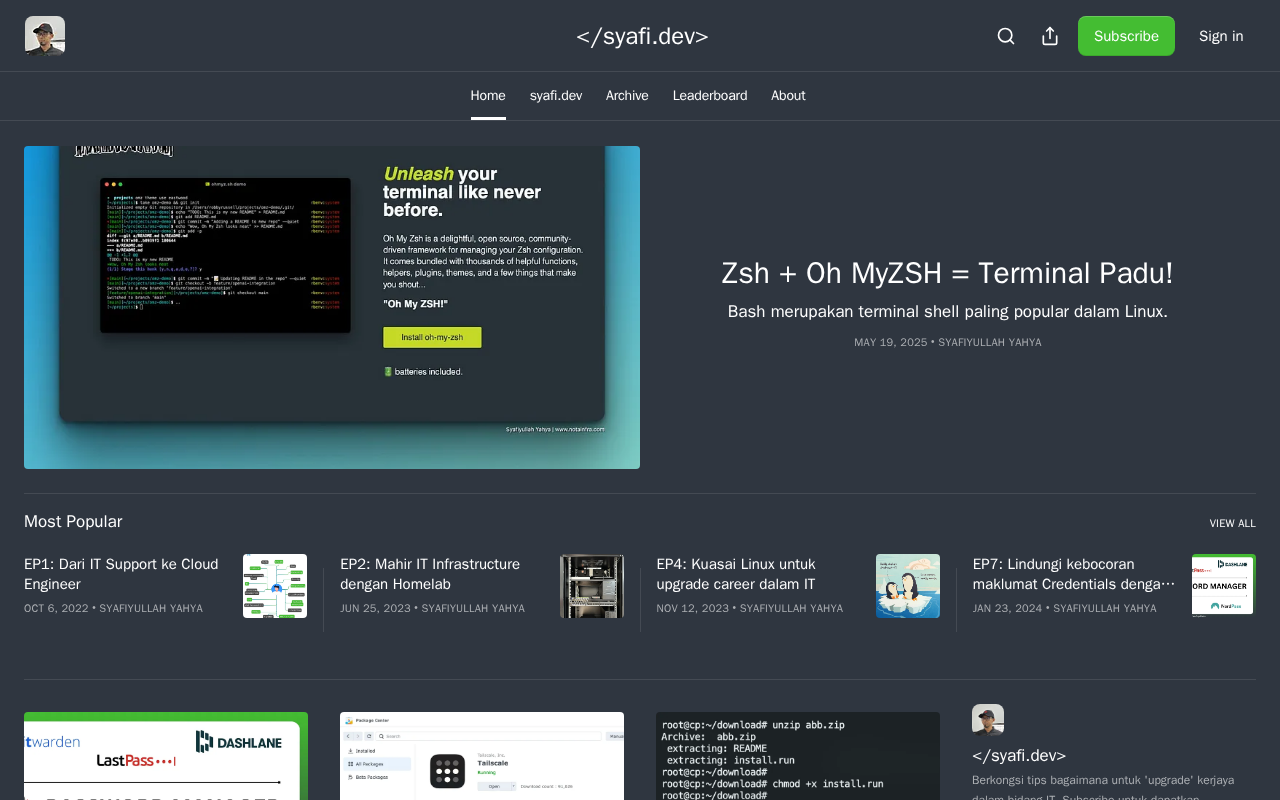Open 'EP2: Mahir IT Infrastructure dengan Homelab'
The height and width of the screenshot is (800, 1280).
coord(430,574)
